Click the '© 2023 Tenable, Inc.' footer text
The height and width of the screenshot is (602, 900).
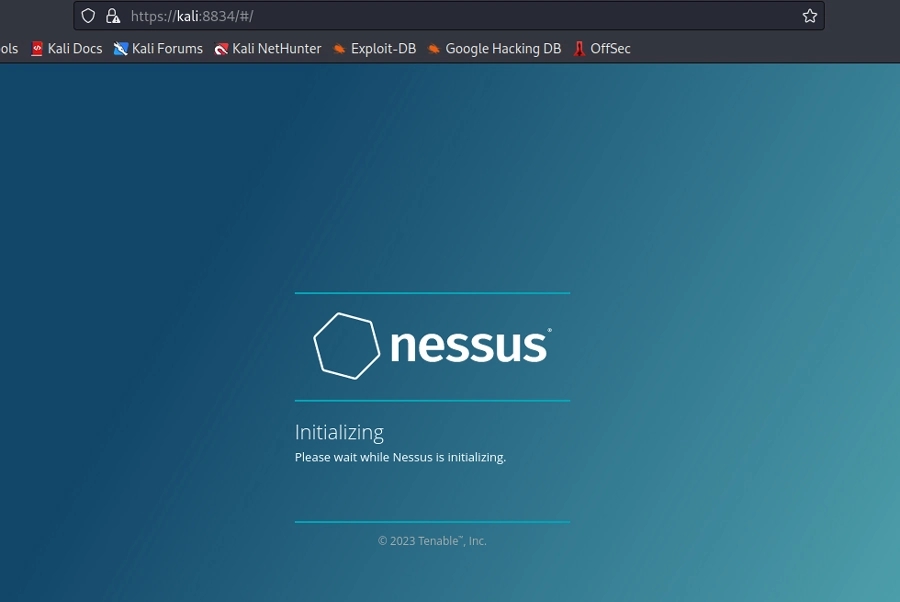point(432,541)
